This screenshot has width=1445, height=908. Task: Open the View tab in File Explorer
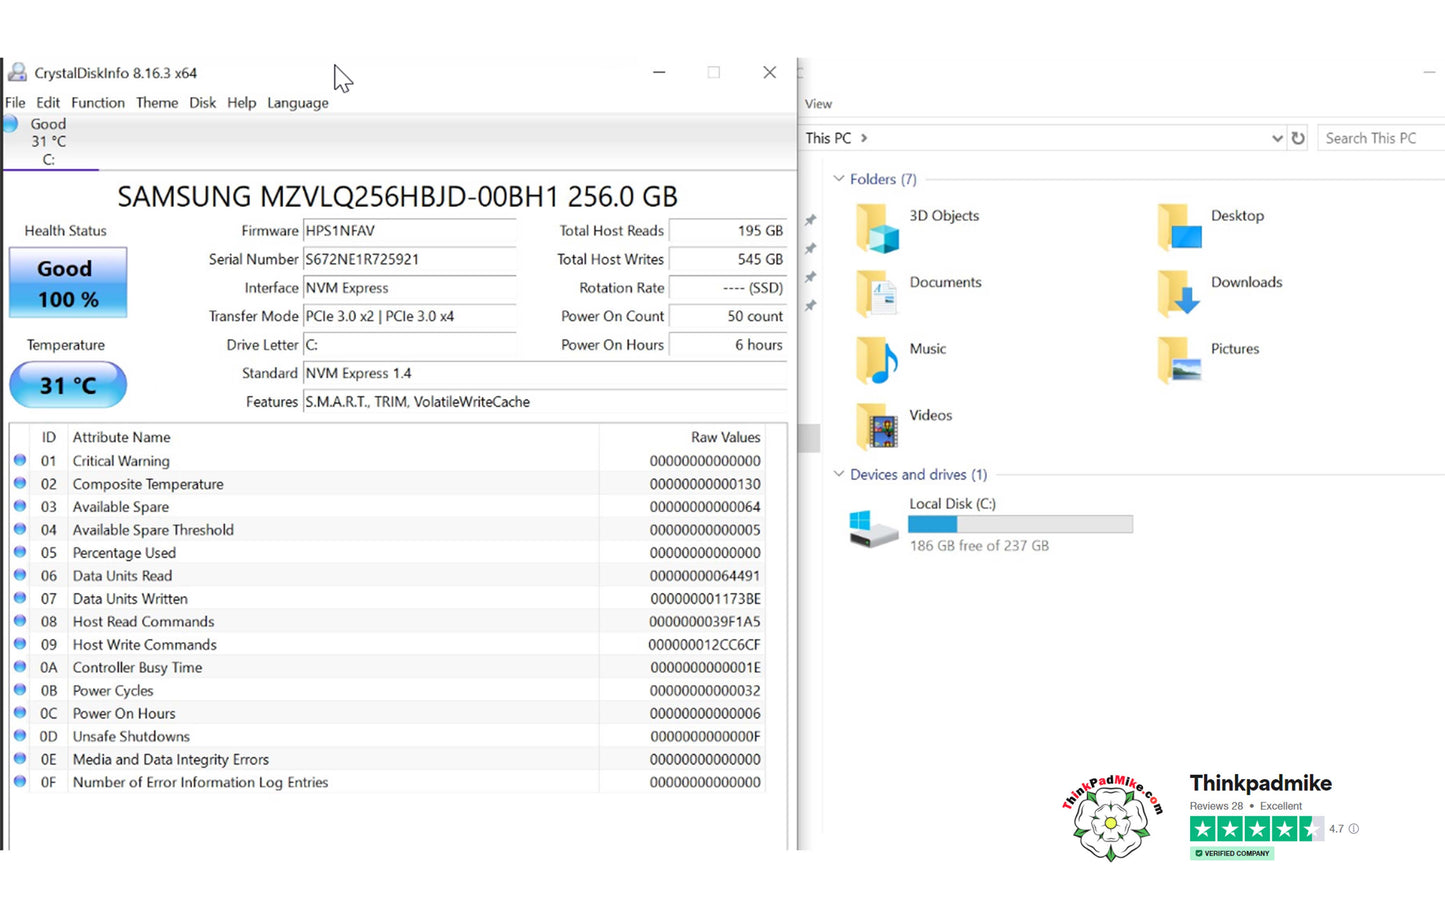point(818,104)
